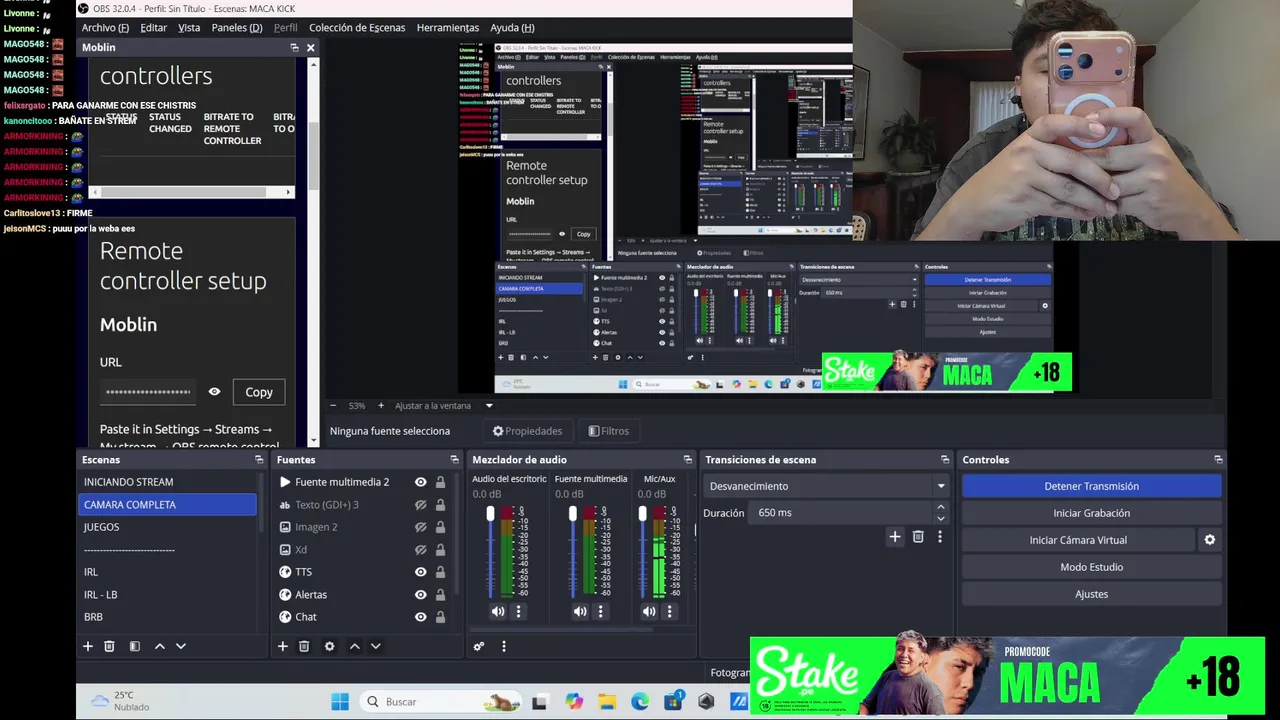The image size is (1280, 720).
Task: Pop out the Escenas dock
Action: (259, 460)
